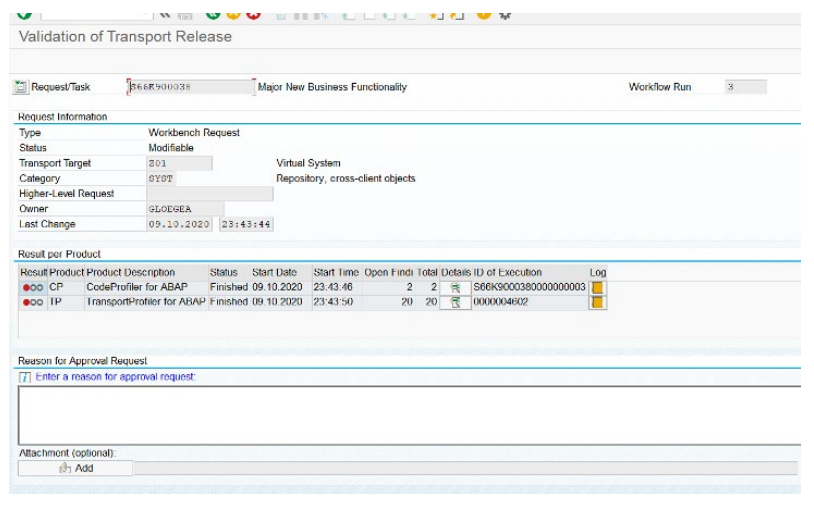Open the Log icon for TP row
This screenshot has width=814, height=511.
(x=598, y=303)
